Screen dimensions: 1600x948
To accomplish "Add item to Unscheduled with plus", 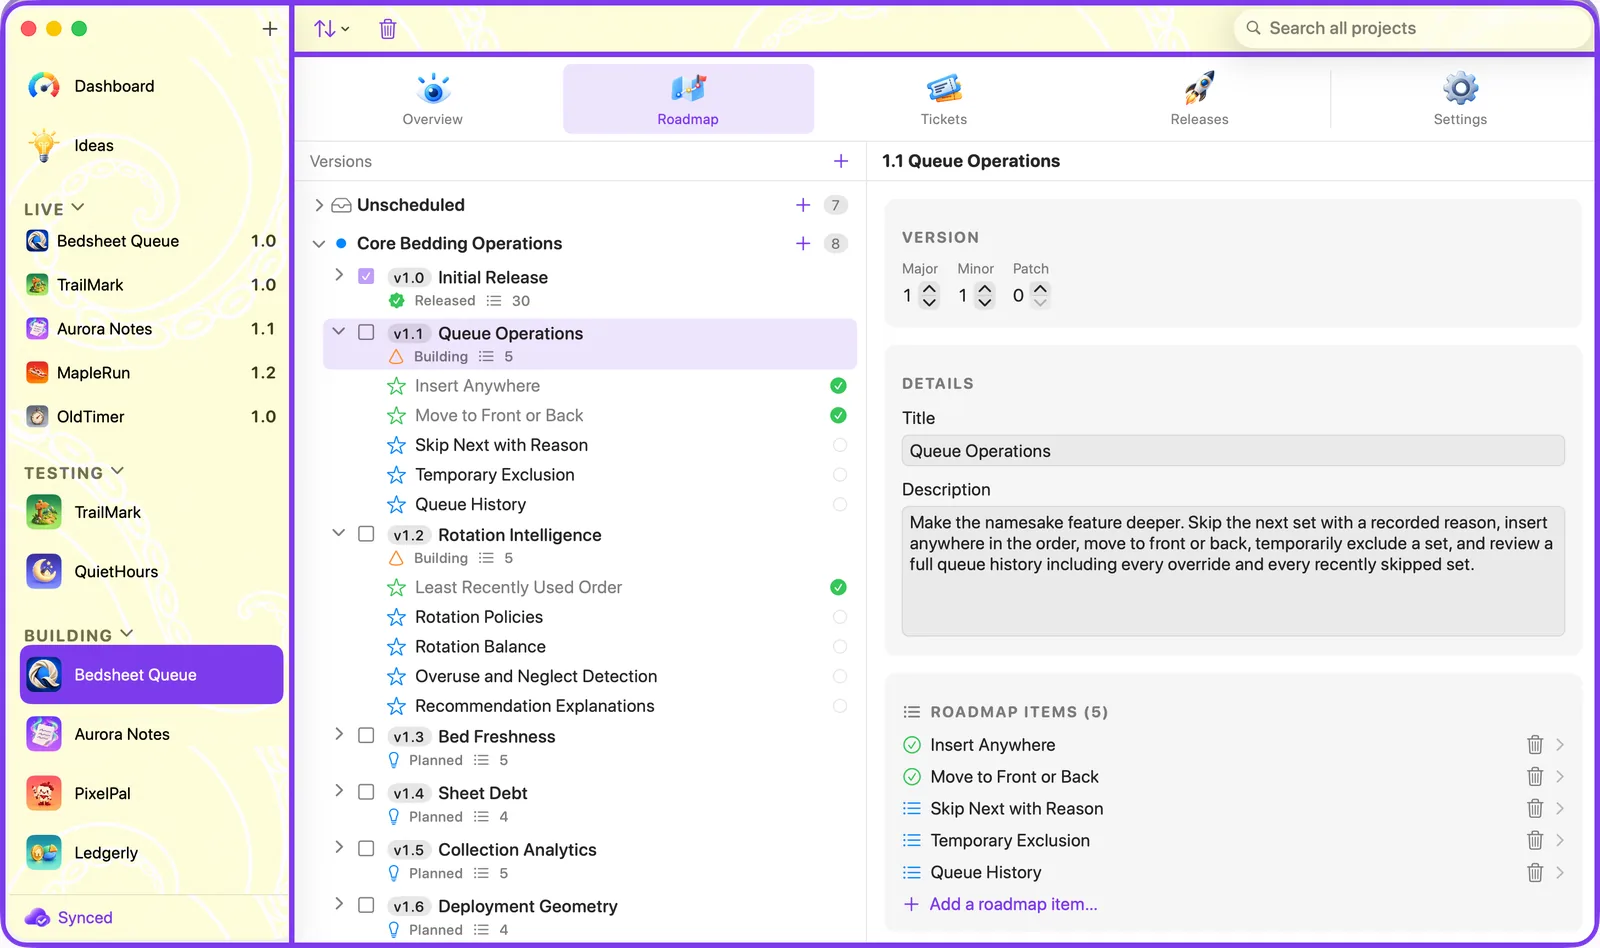I will click(x=803, y=205).
